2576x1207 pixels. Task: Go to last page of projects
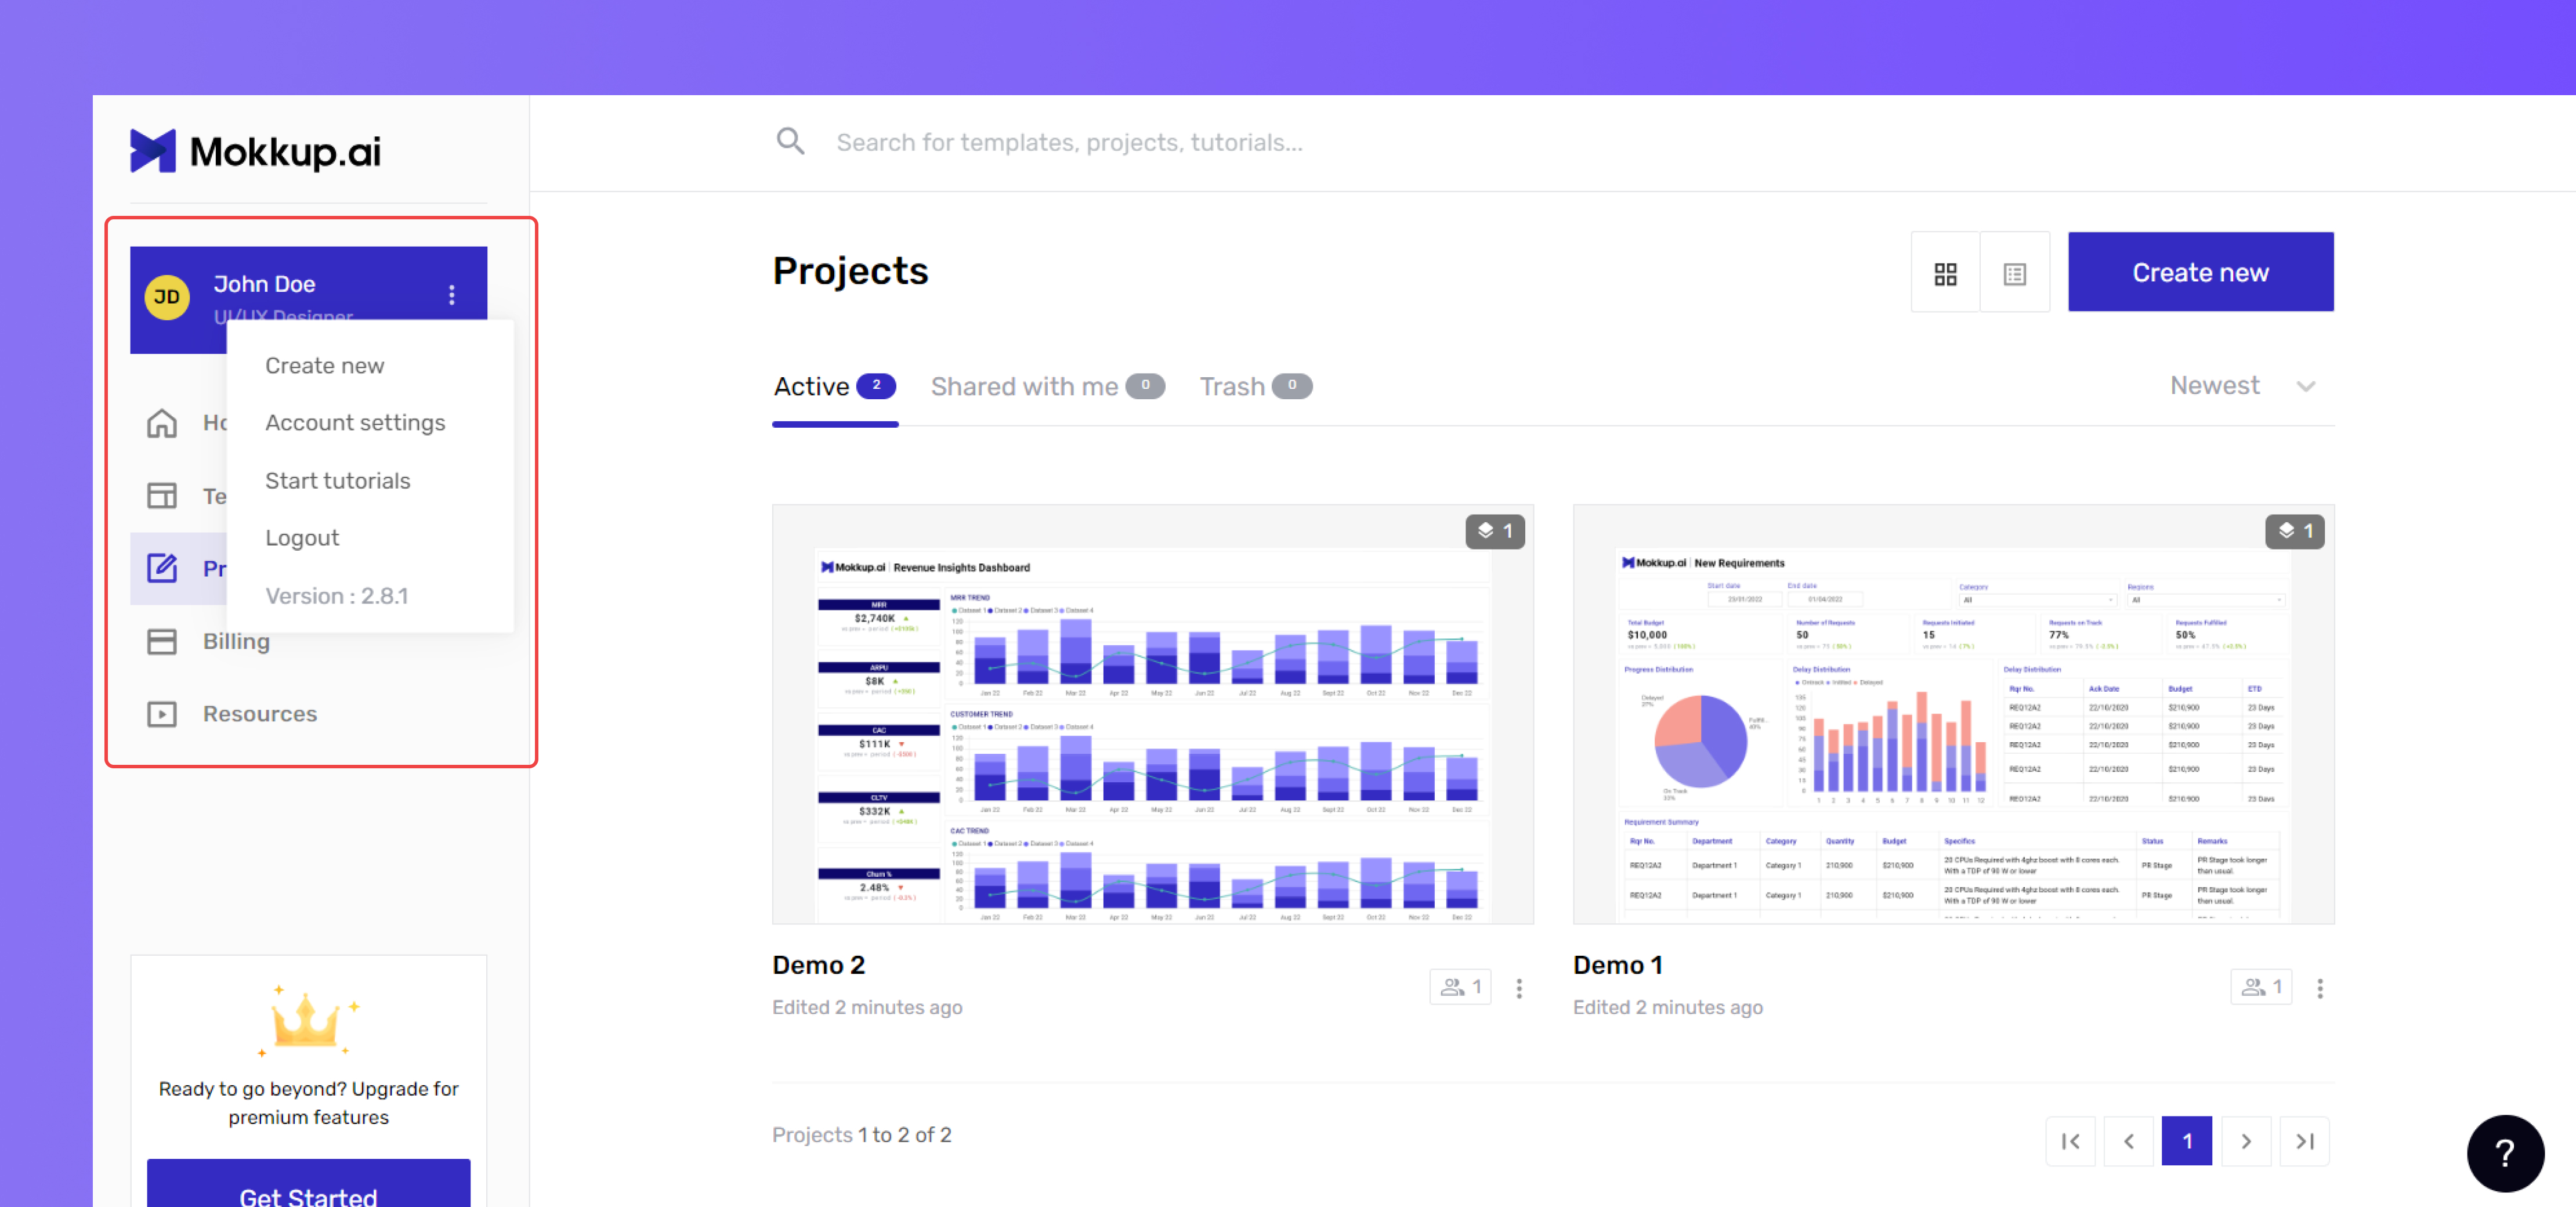[x=2305, y=1141]
